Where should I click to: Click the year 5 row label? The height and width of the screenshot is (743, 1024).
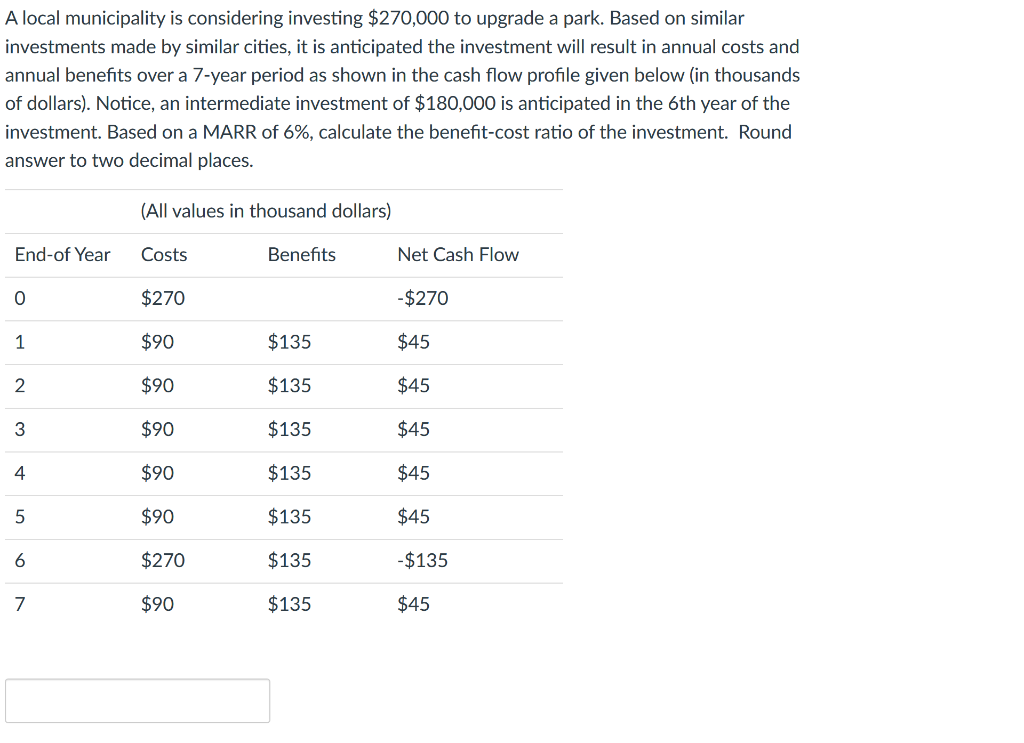click(x=20, y=517)
